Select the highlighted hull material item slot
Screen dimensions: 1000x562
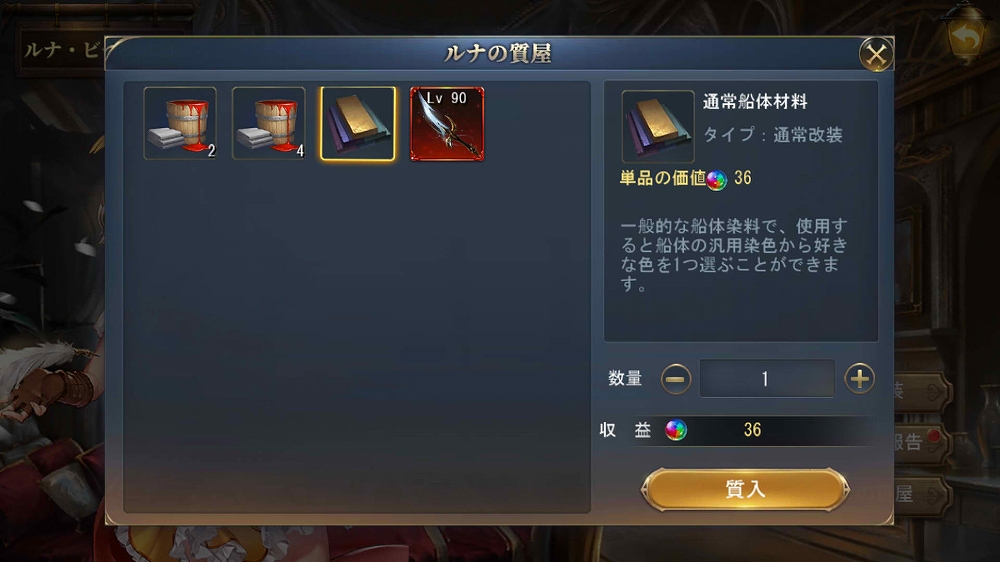358,123
